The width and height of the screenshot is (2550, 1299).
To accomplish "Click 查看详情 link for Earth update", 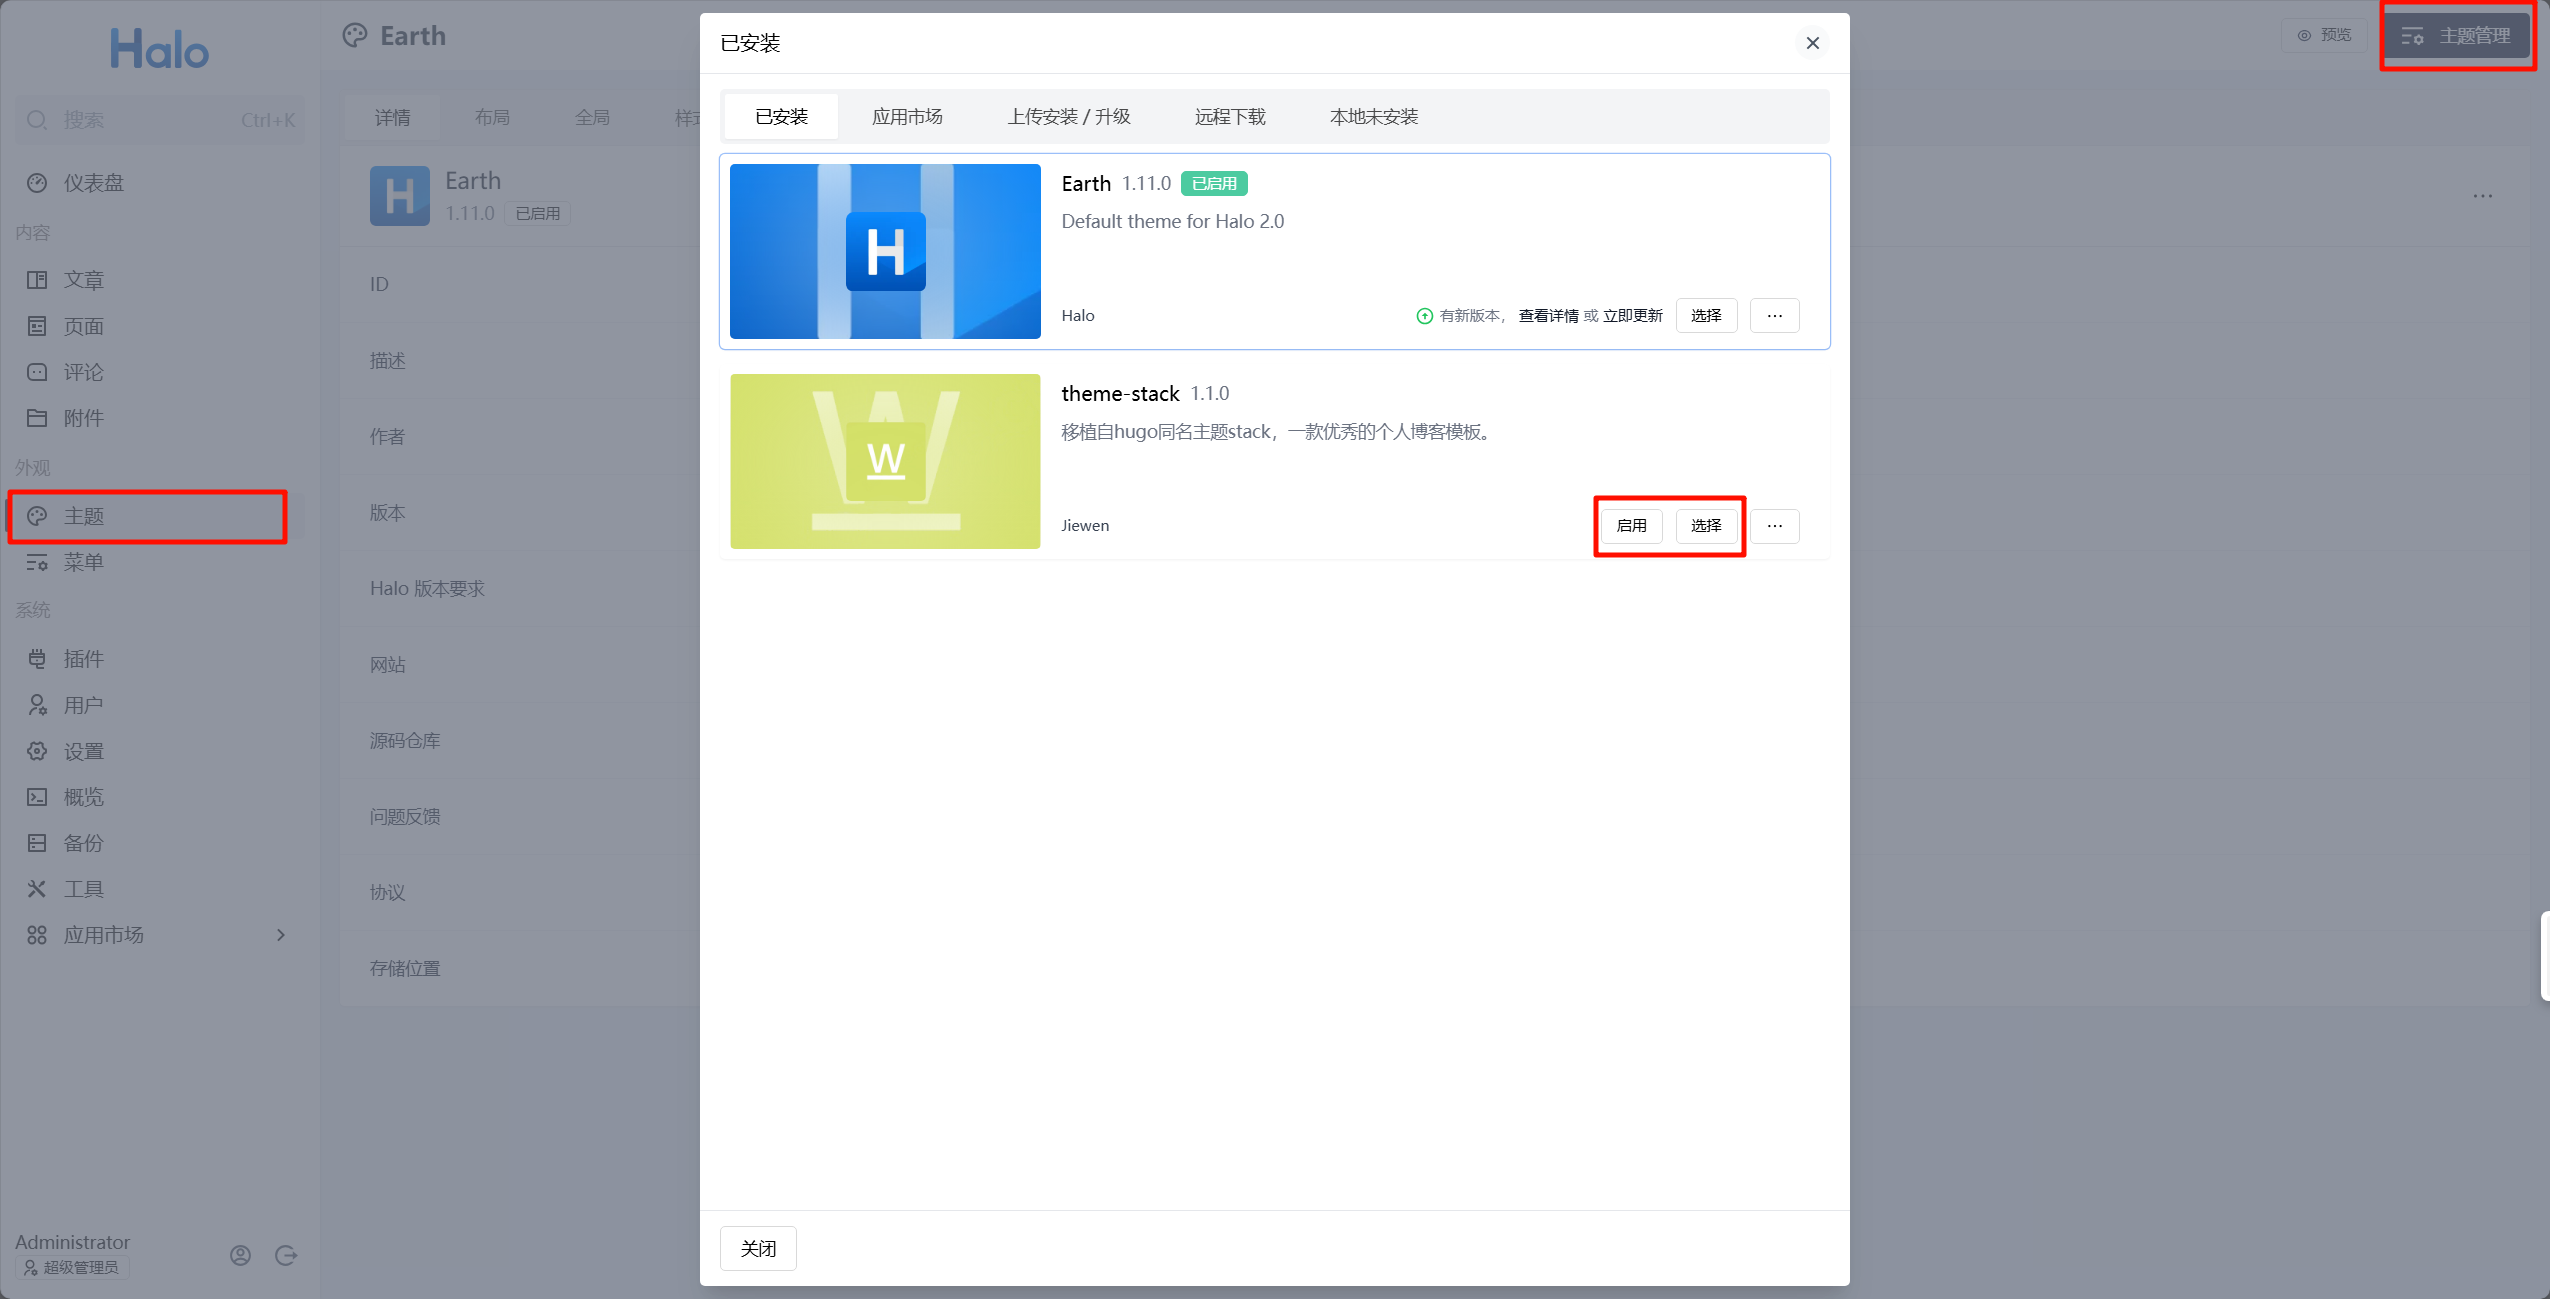I will [1548, 316].
